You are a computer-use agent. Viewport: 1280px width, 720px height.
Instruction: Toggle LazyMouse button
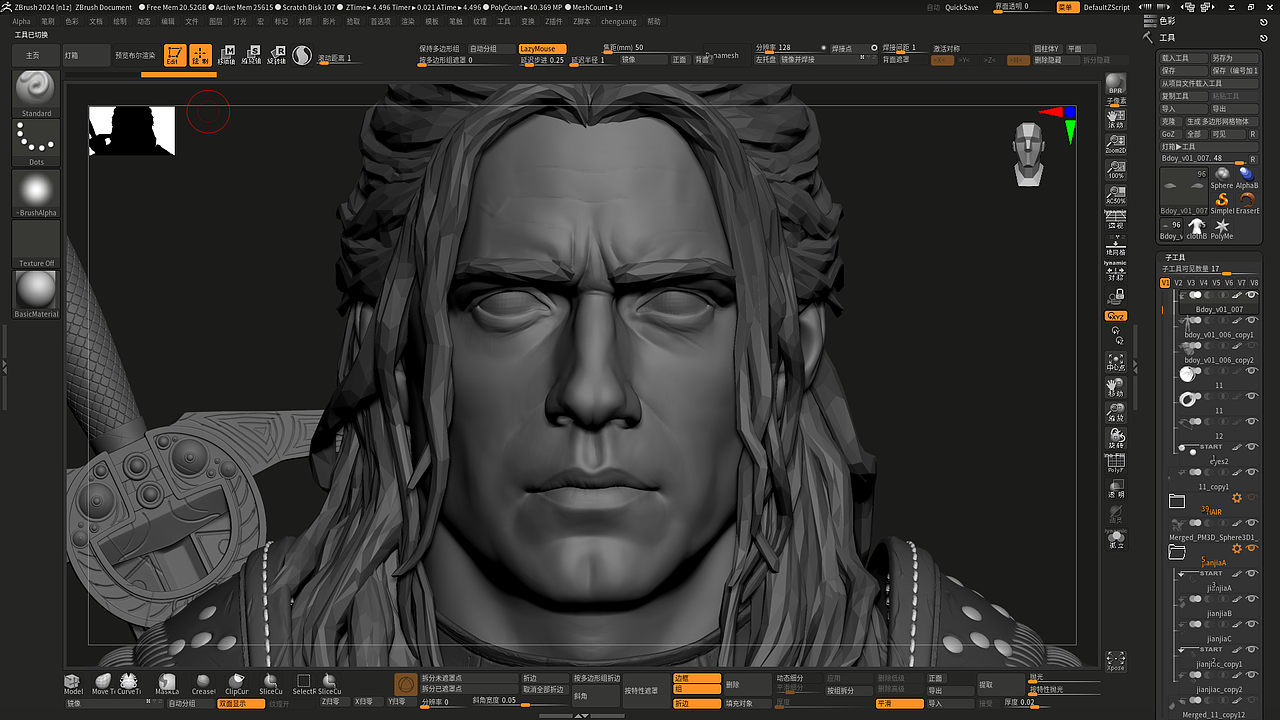click(x=542, y=48)
